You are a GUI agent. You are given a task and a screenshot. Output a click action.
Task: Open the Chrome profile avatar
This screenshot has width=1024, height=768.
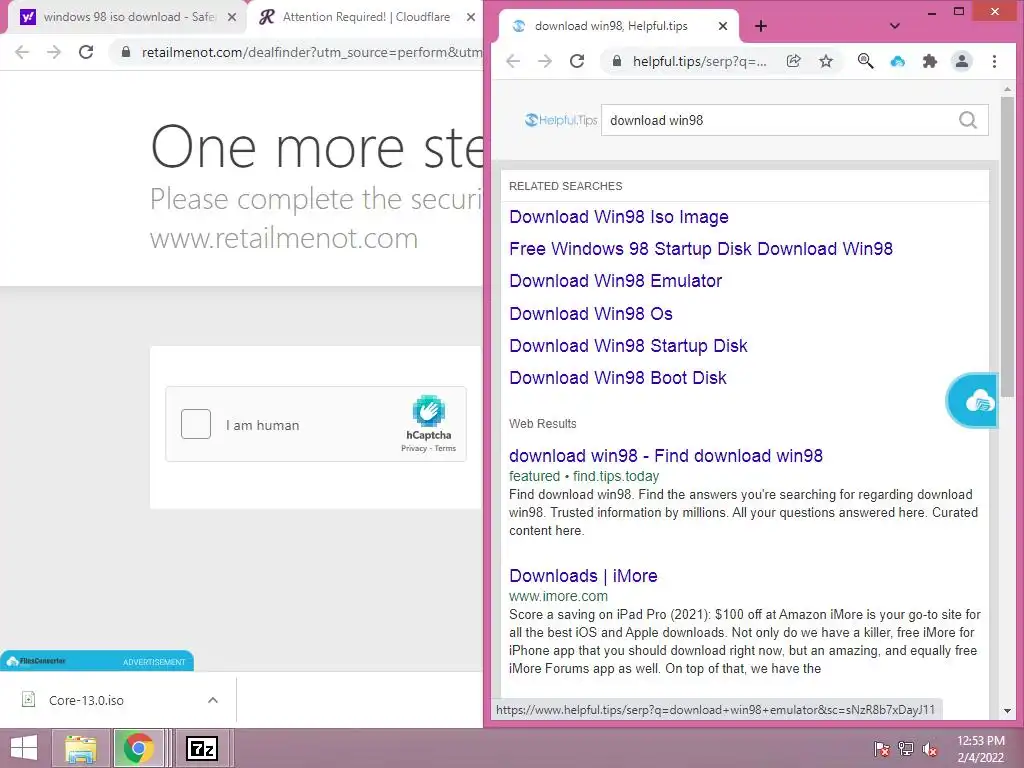click(x=962, y=61)
